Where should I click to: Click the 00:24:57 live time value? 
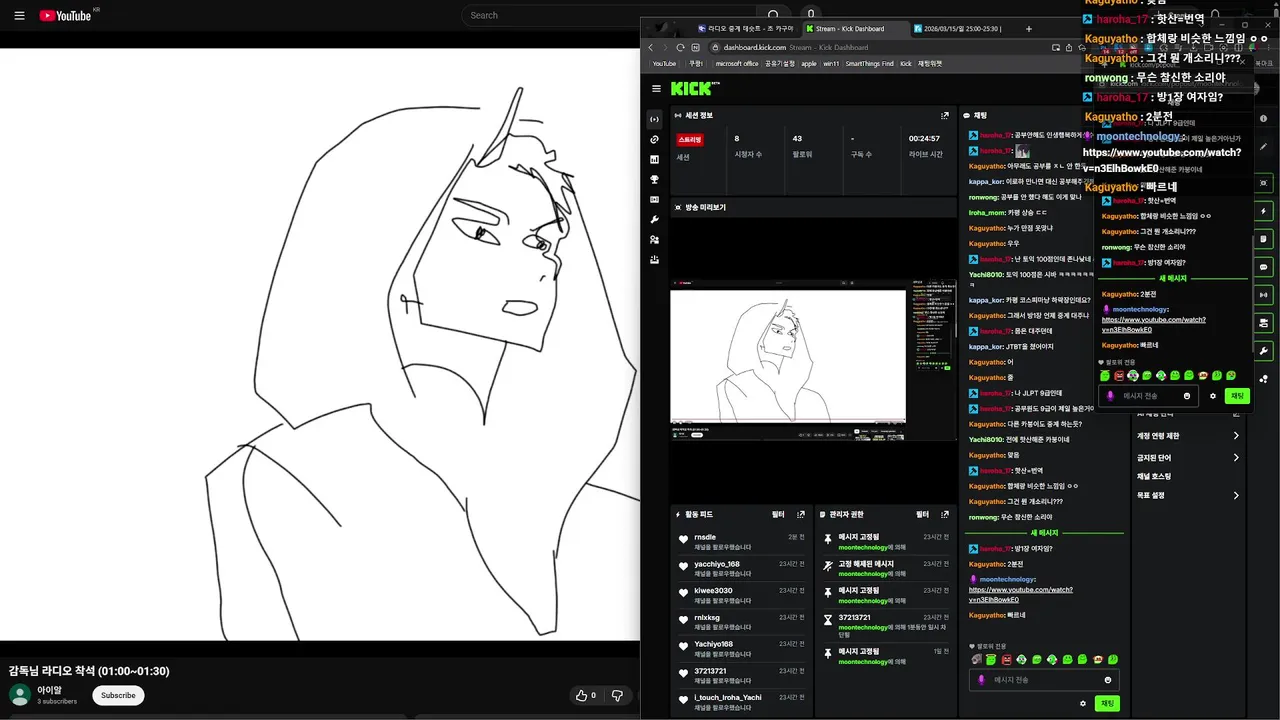click(x=924, y=139)
